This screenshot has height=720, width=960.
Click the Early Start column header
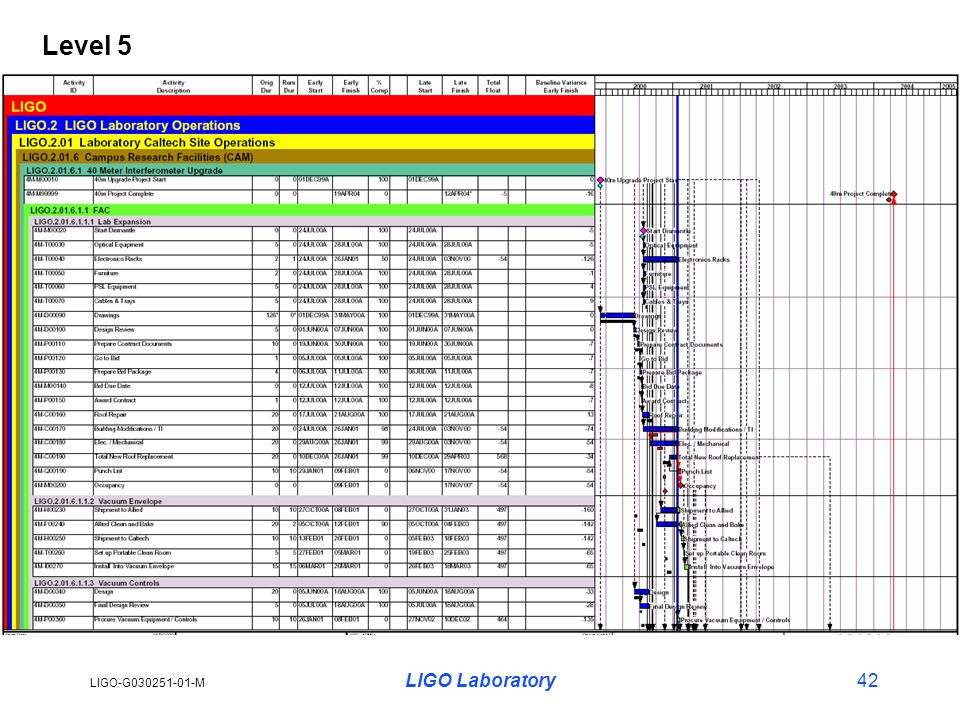315,86
